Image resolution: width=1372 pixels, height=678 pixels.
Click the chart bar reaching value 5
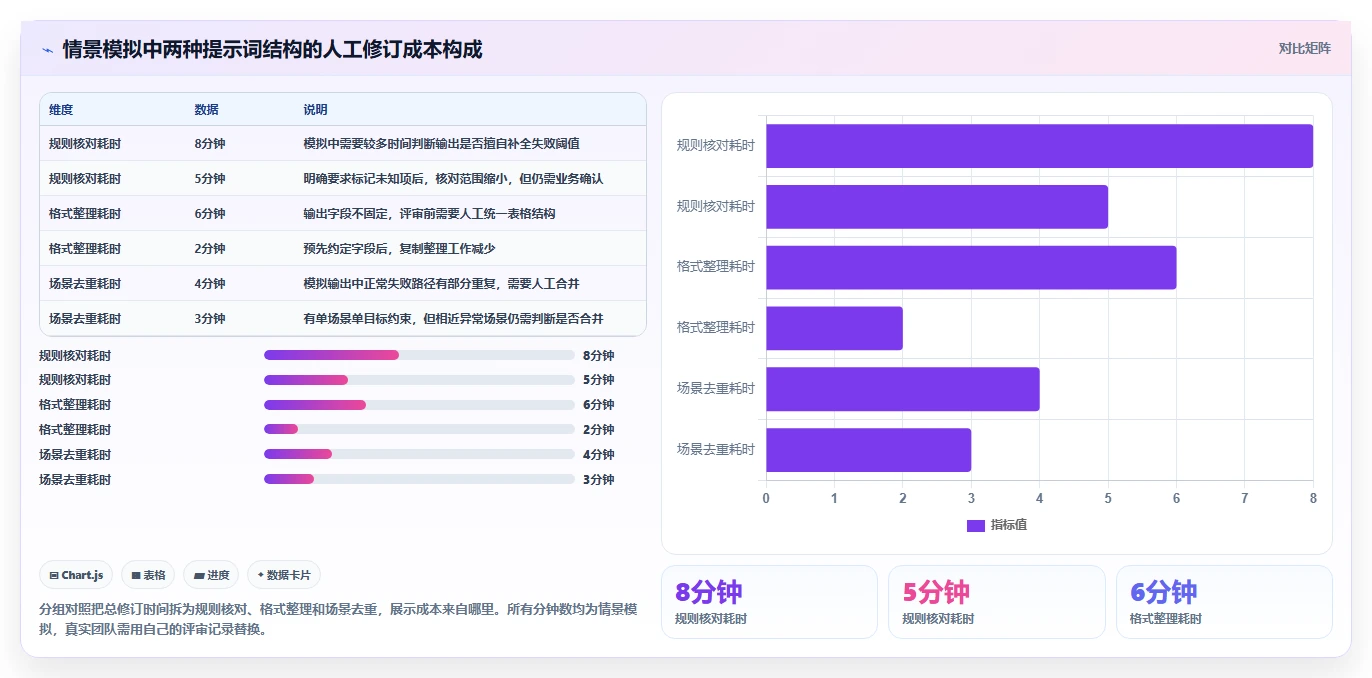937,206
